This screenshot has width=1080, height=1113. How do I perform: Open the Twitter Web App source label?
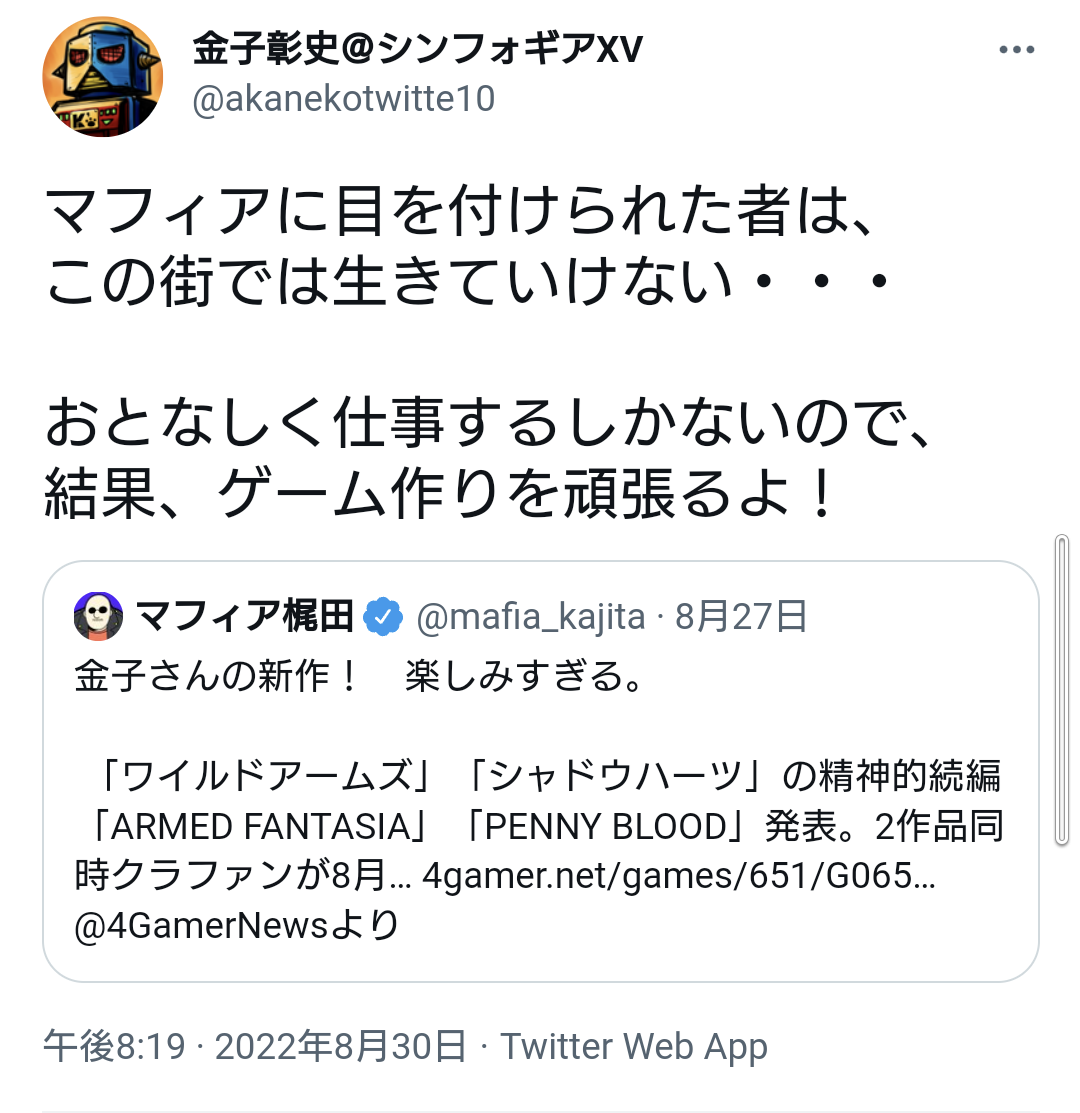pos(634,1046)
